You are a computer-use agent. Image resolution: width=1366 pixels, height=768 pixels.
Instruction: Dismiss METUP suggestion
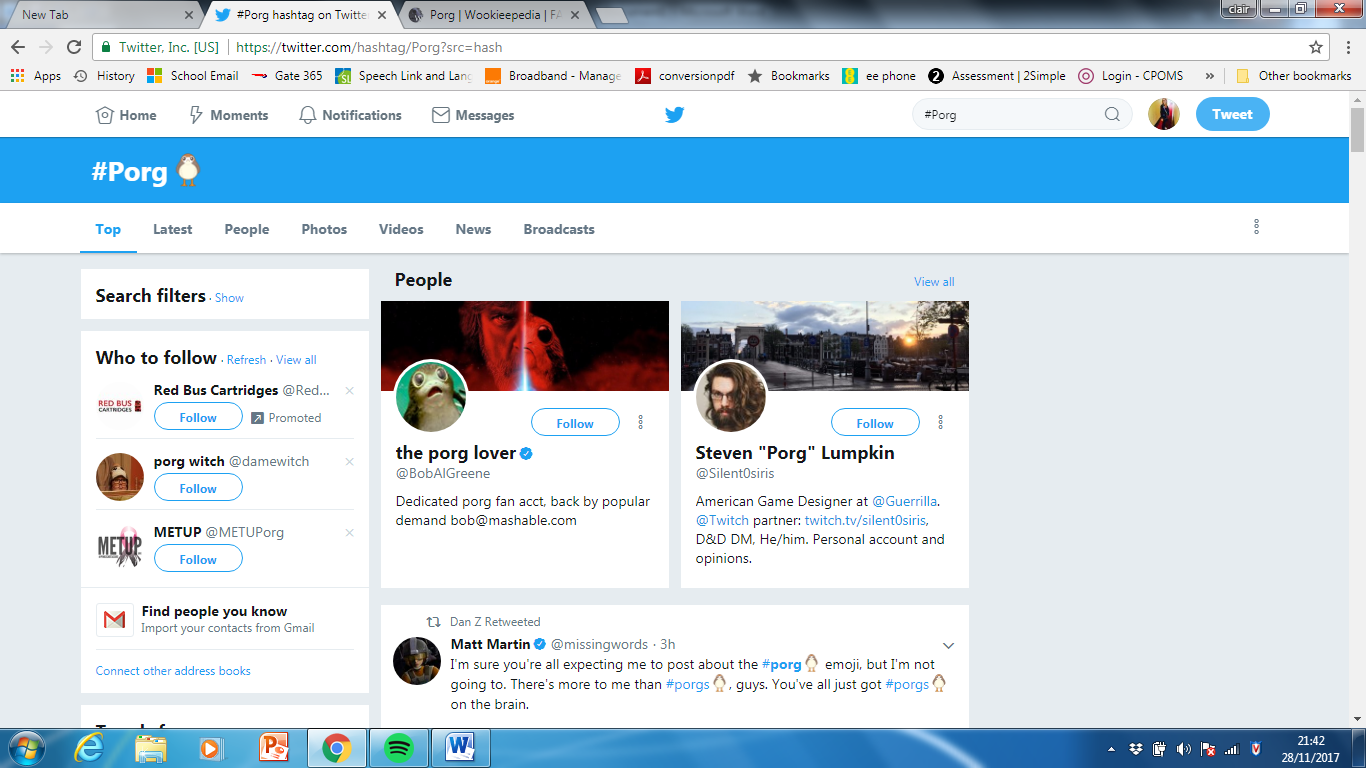click(x=349, y=533)
